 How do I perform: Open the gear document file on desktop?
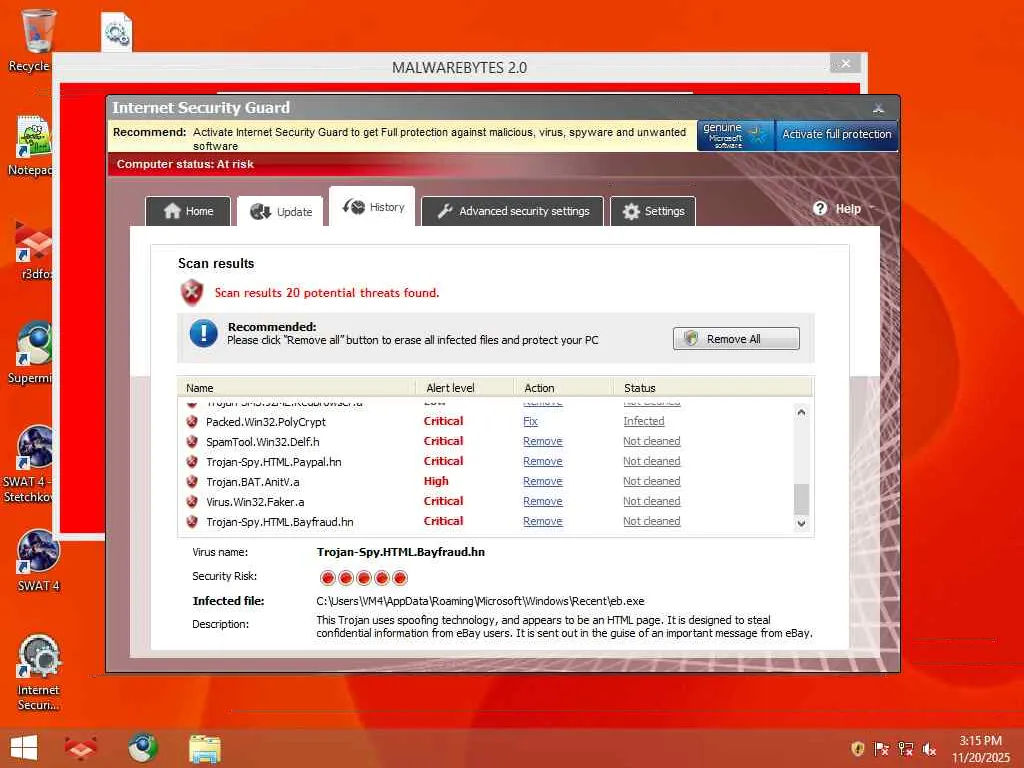pyautogui.click(x=117, y=32)
